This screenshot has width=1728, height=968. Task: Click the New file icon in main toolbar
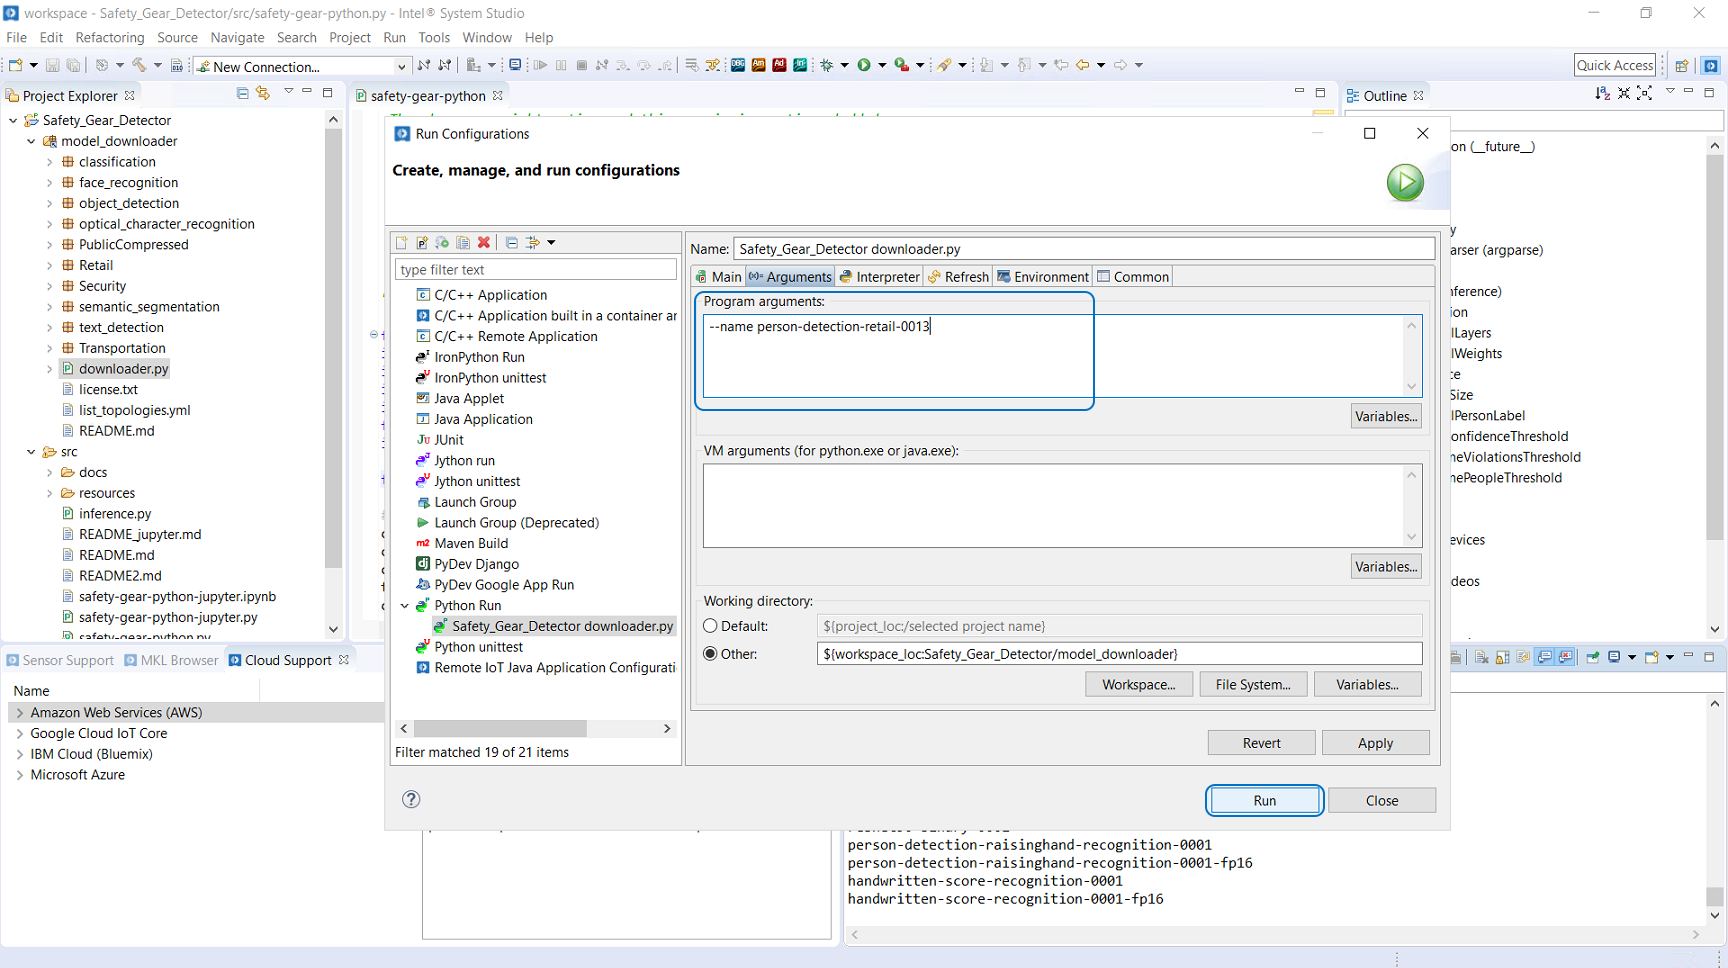click(x=16, y=65)
